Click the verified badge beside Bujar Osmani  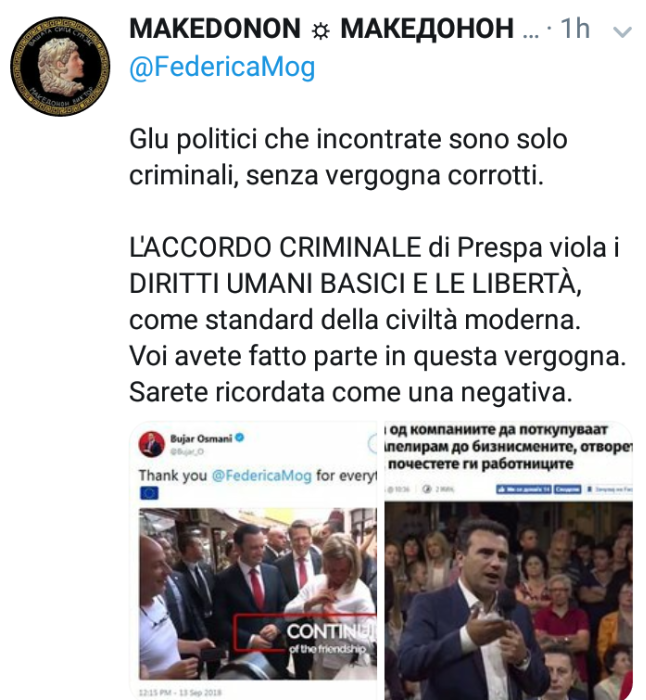(x=240, y=438)
